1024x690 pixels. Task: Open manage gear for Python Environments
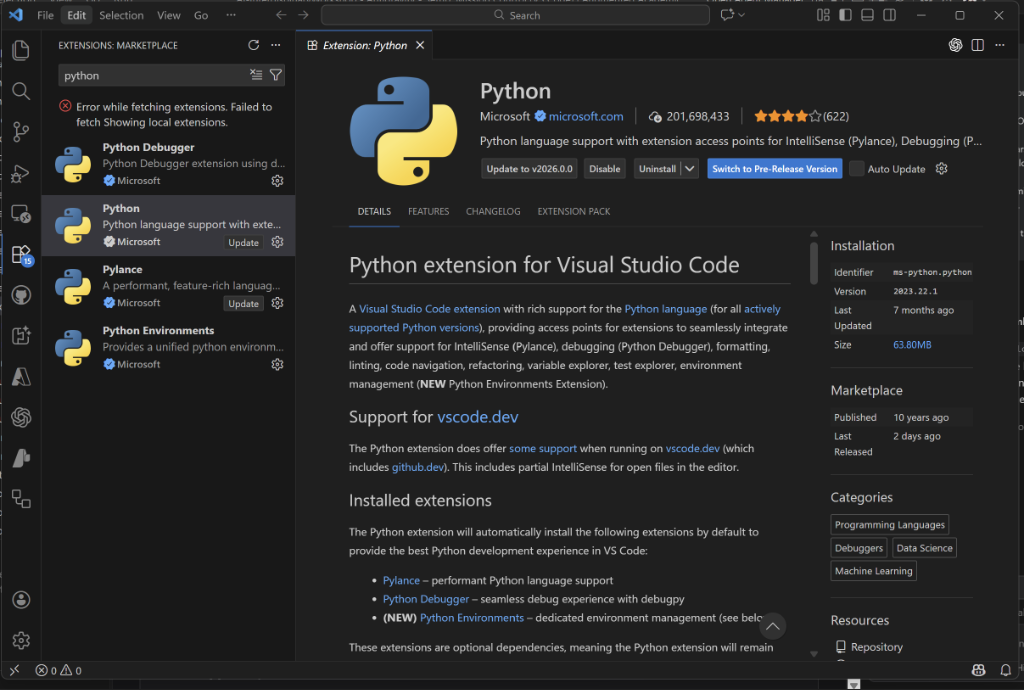(x=278, y=364)
